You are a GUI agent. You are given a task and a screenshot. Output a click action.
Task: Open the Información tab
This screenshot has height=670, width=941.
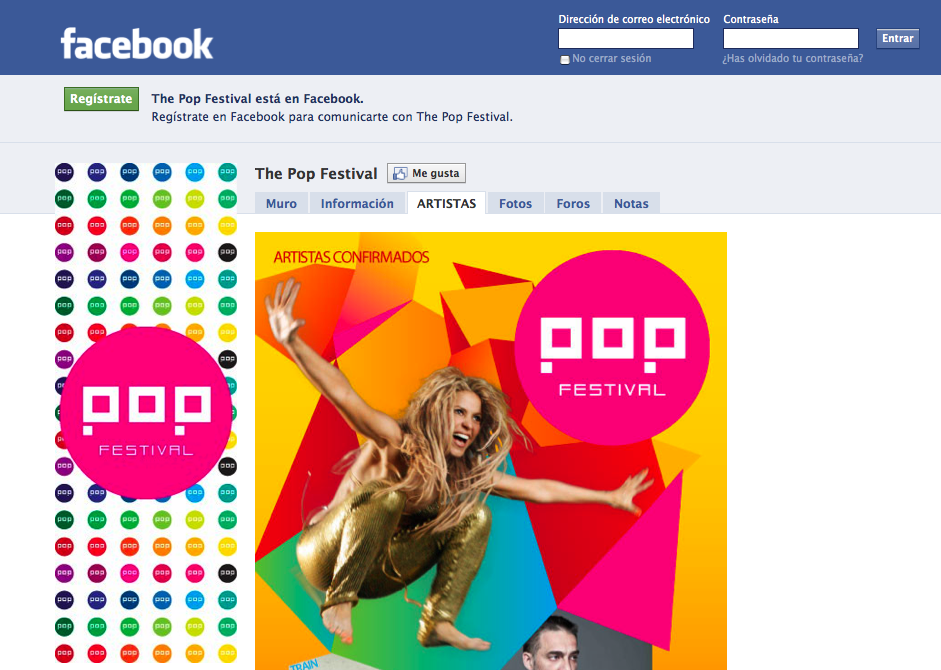pos(357,204)
